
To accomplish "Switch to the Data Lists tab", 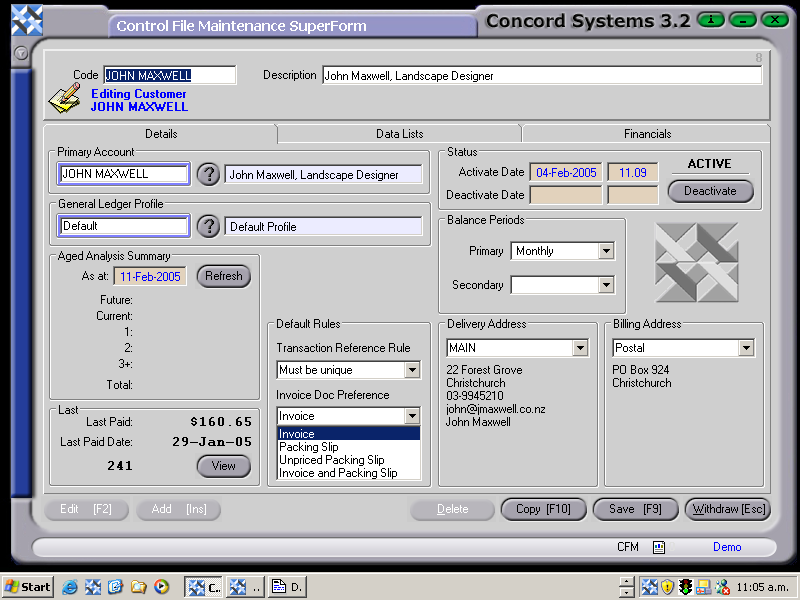I will point(398,133).
